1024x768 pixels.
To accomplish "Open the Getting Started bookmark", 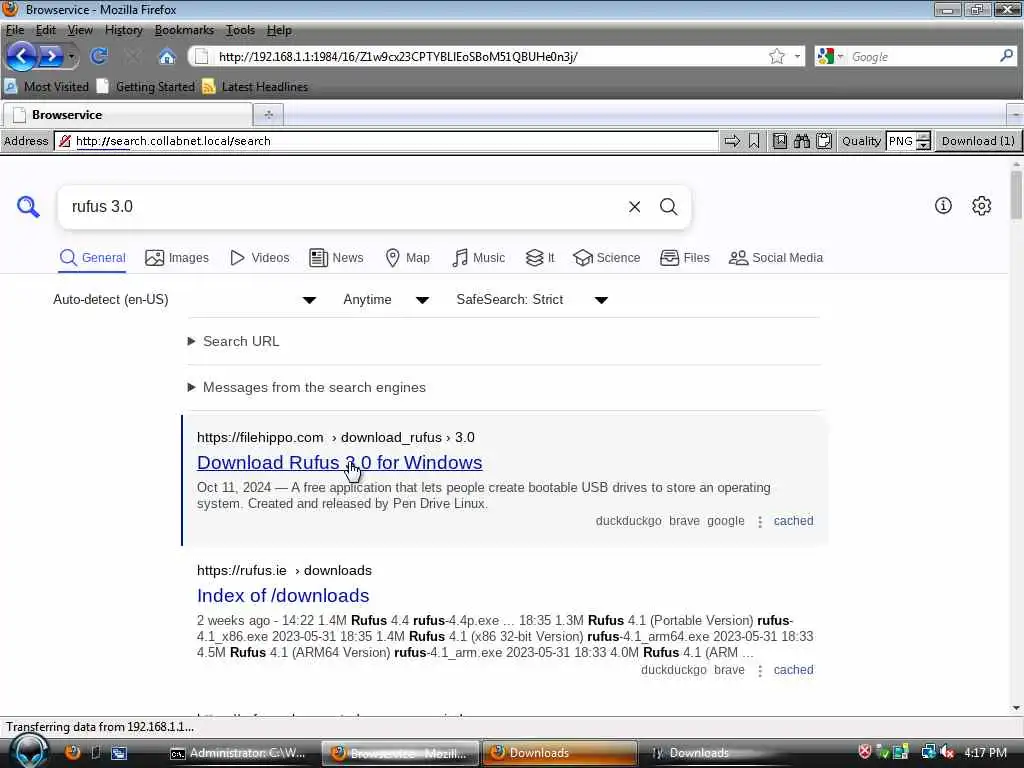I will 145,86.
